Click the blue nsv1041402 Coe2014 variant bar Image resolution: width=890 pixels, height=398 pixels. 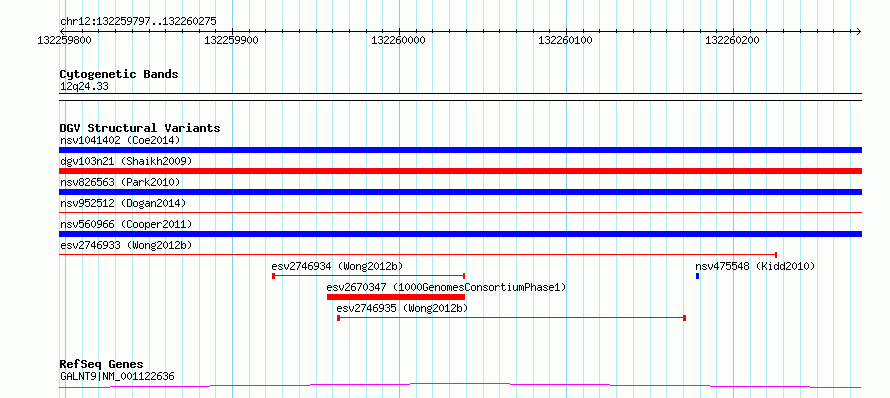pyautogui.click(x=460, y=150)
